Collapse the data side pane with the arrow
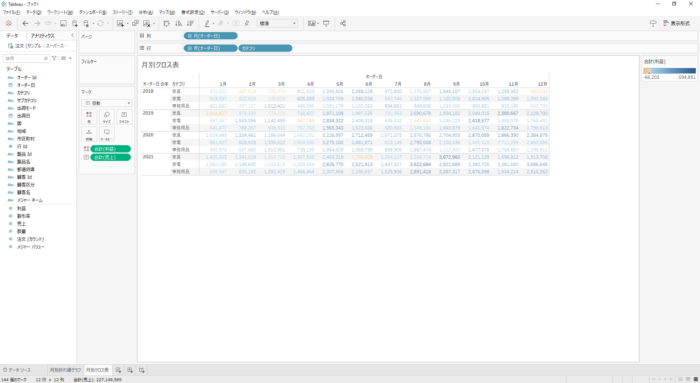700x383 pixels. point(72,35)
